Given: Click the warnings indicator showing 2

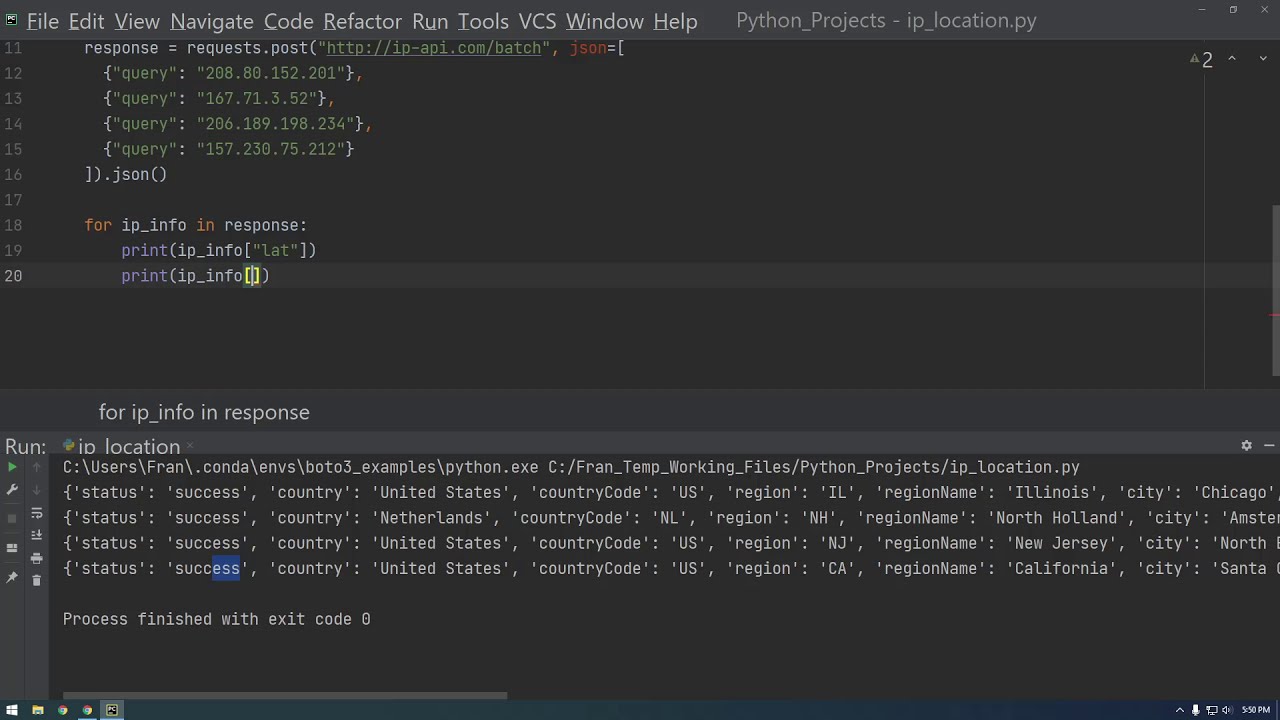Looking at the screenshot, I should [x=1201, y=60].
